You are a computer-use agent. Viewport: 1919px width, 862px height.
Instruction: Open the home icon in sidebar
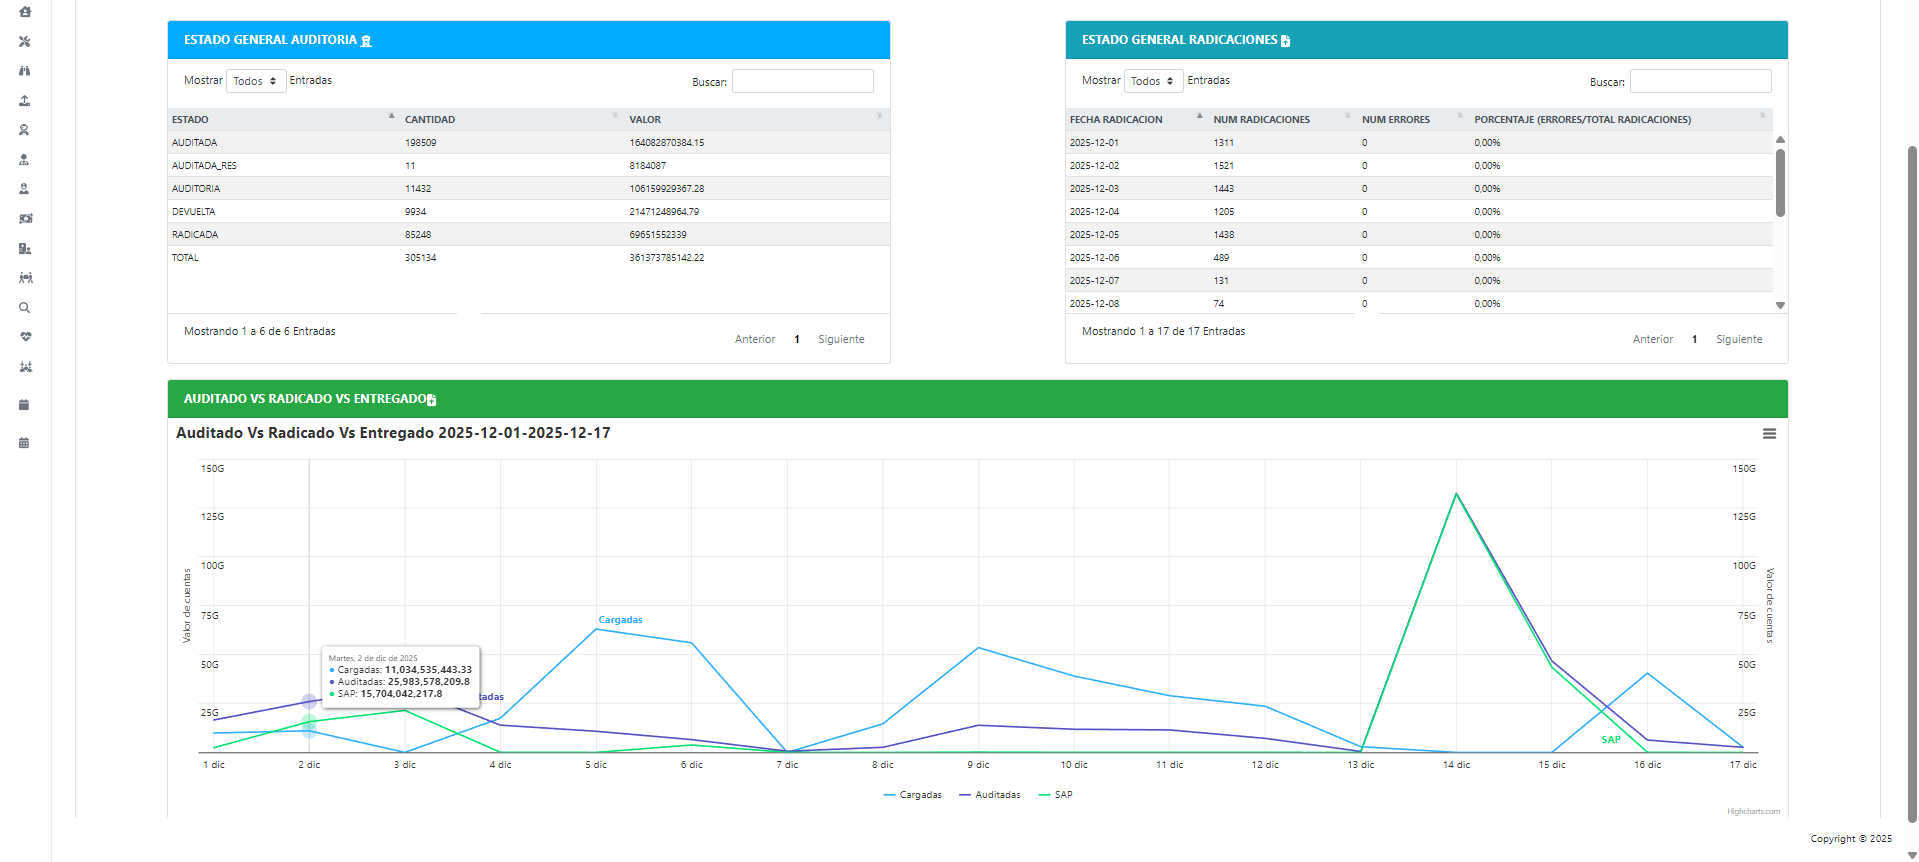[25, 12]
